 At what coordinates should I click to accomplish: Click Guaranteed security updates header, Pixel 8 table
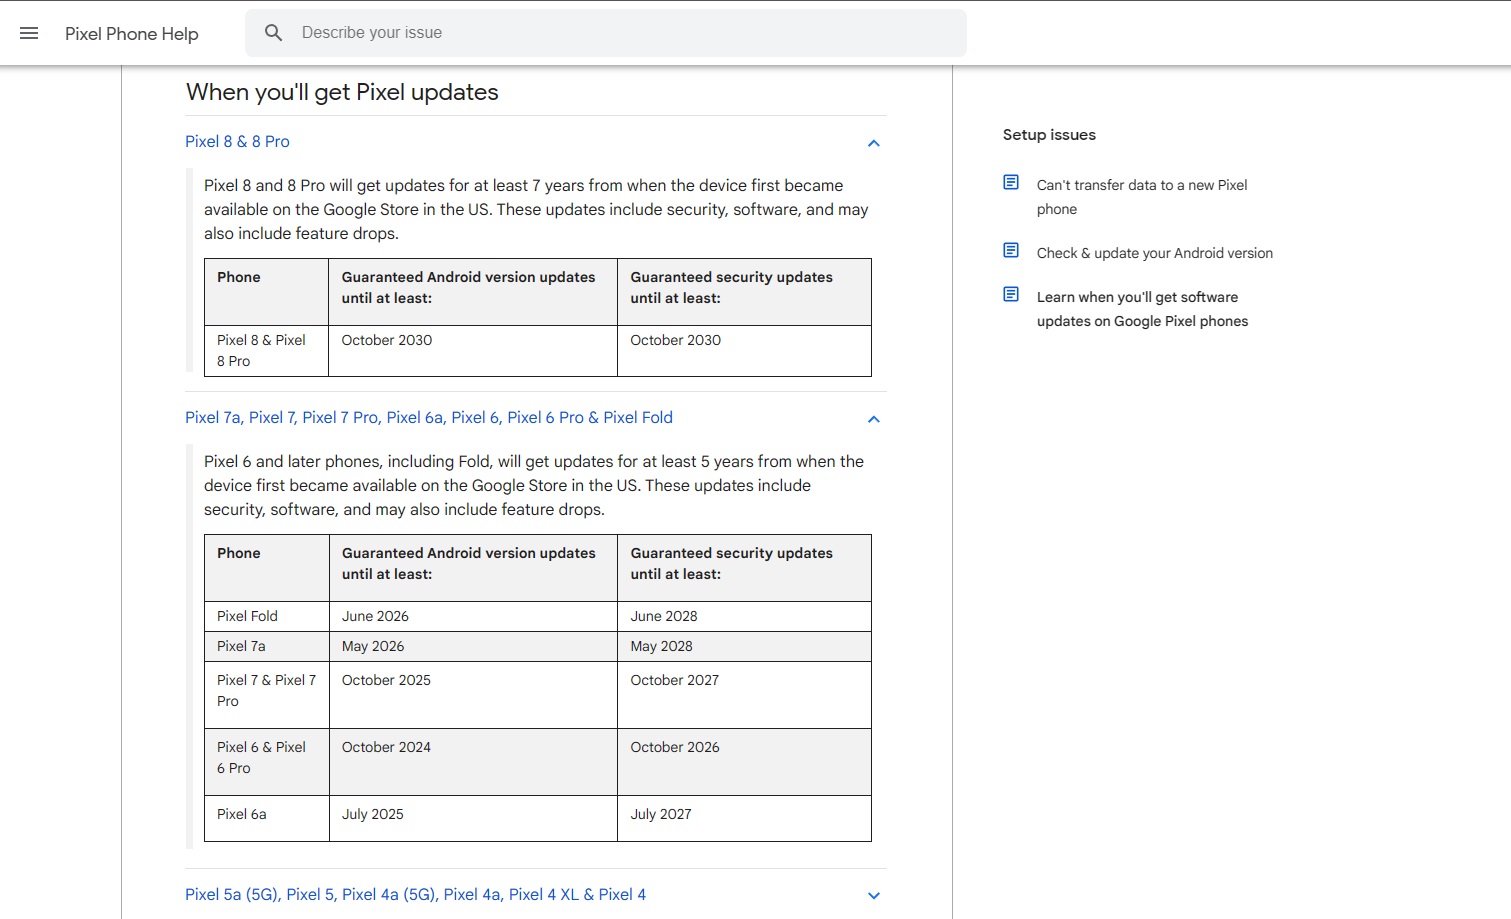tap(744, 292)
